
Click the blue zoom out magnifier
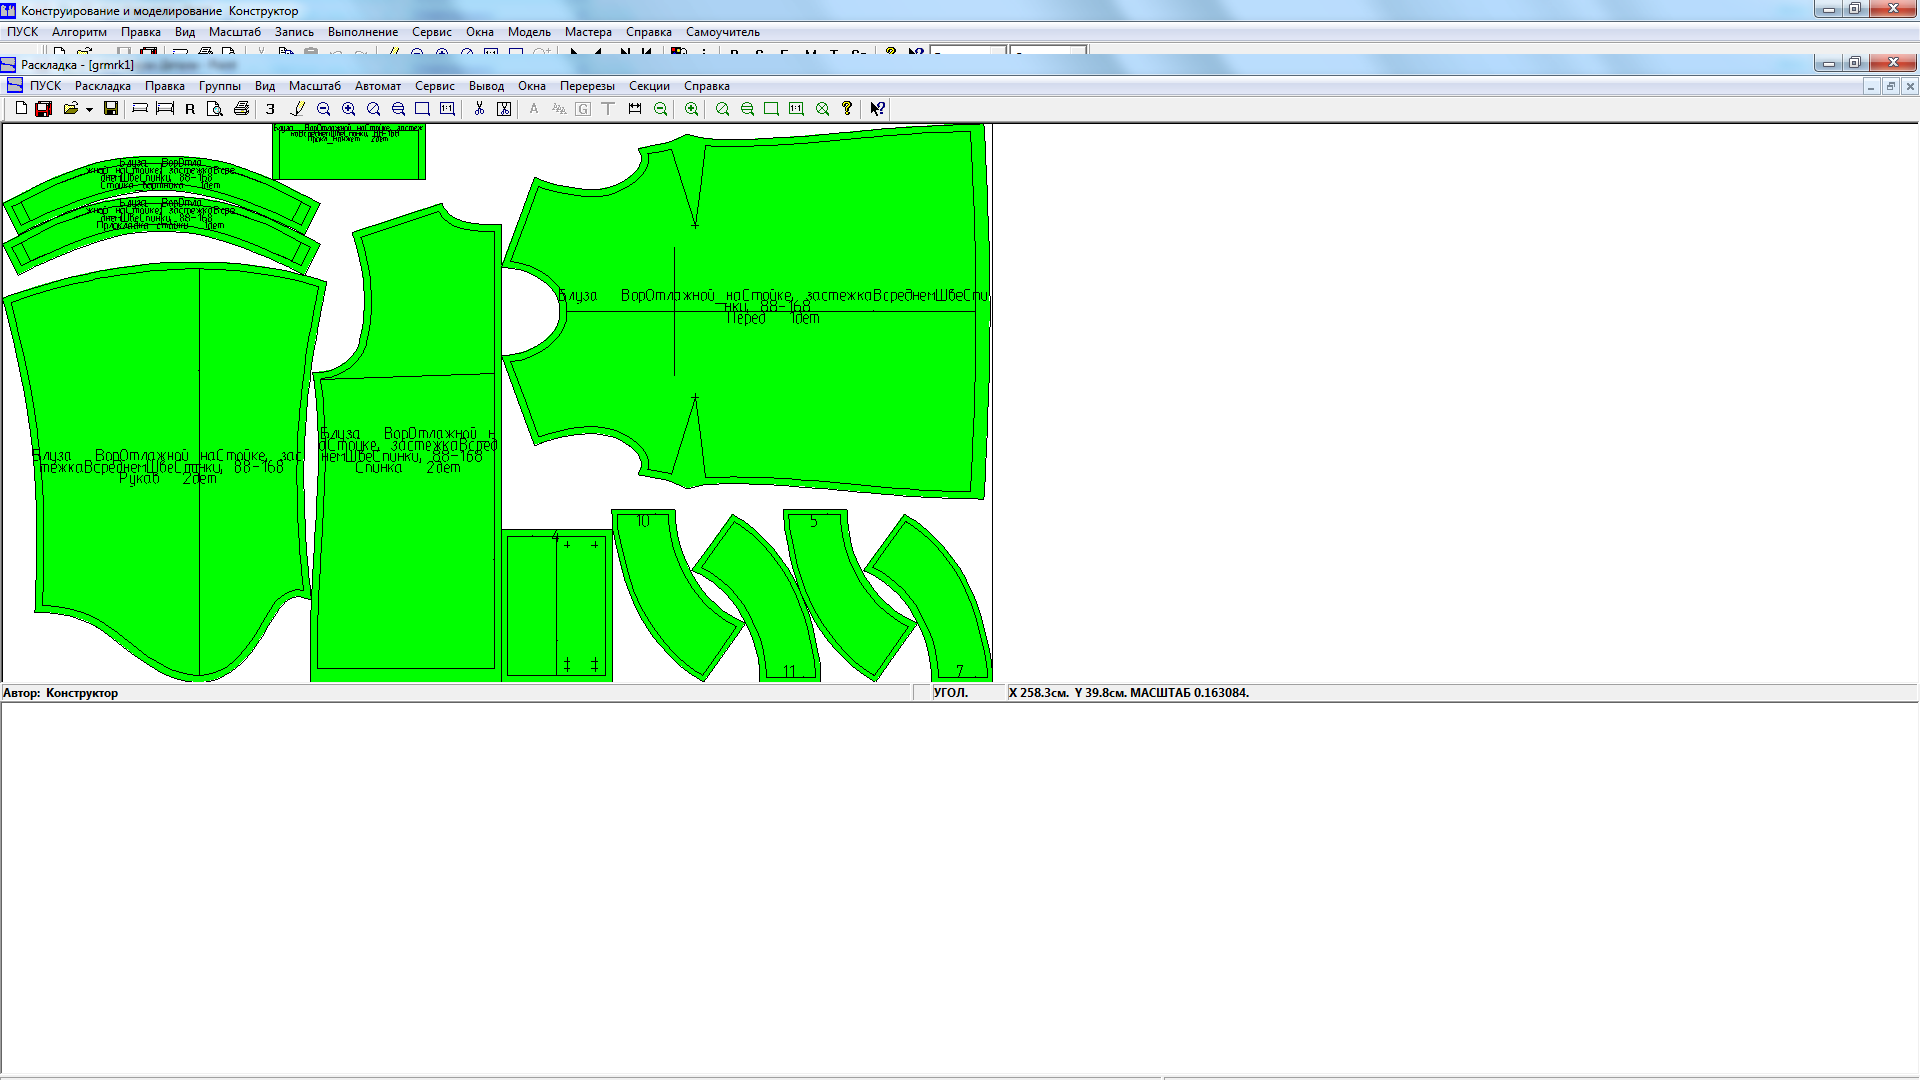pyautogui.click(x=323, y=109)
